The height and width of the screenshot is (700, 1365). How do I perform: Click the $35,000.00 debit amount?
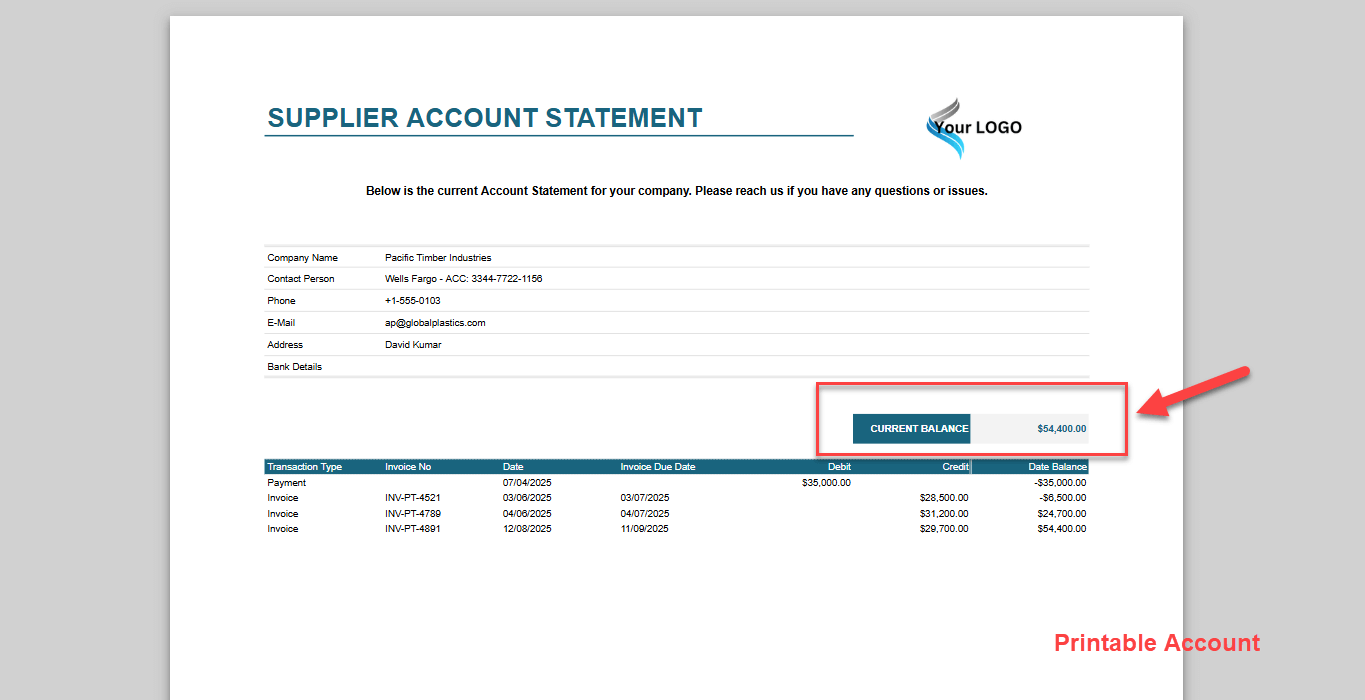pos(826,483)
